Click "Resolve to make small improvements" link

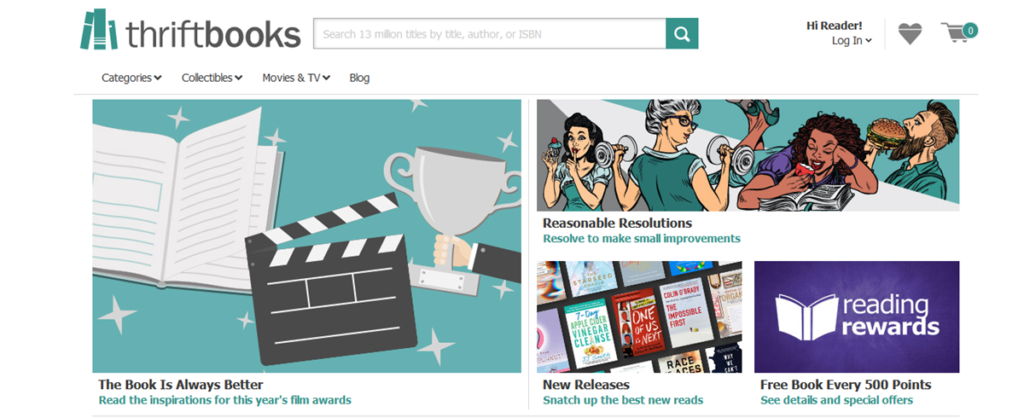pyautogui.click(x=641, y=239)
